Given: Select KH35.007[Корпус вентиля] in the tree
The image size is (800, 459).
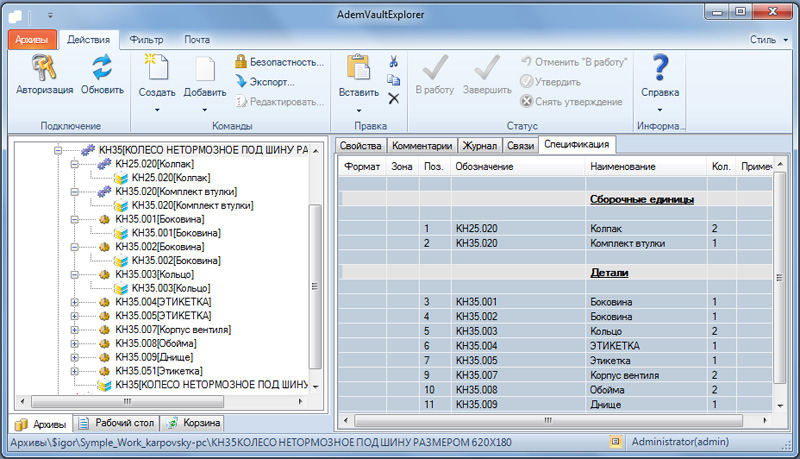Looking at the screenshot, I should click(x=173, y=329).
